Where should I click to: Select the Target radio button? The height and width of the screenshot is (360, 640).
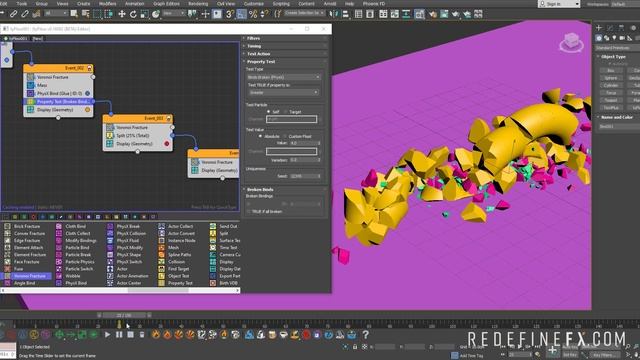coord(286,111)
